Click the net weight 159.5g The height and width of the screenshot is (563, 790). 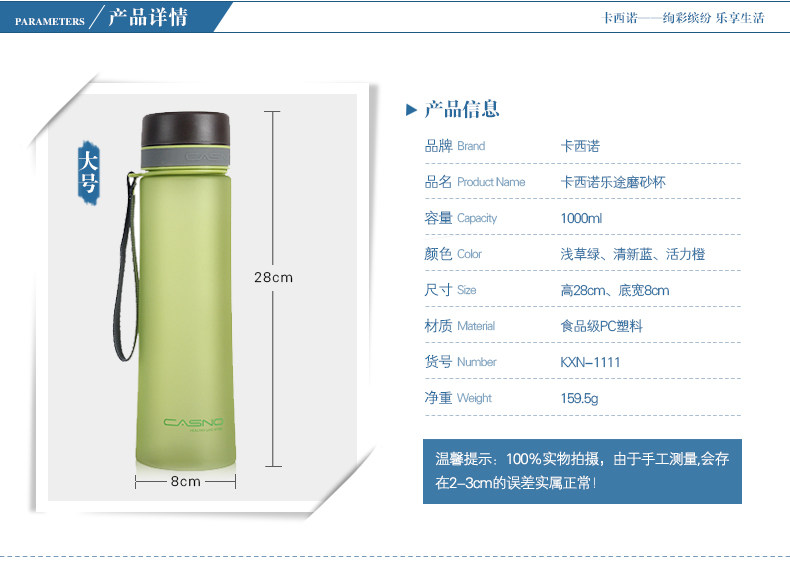[579, 398]
